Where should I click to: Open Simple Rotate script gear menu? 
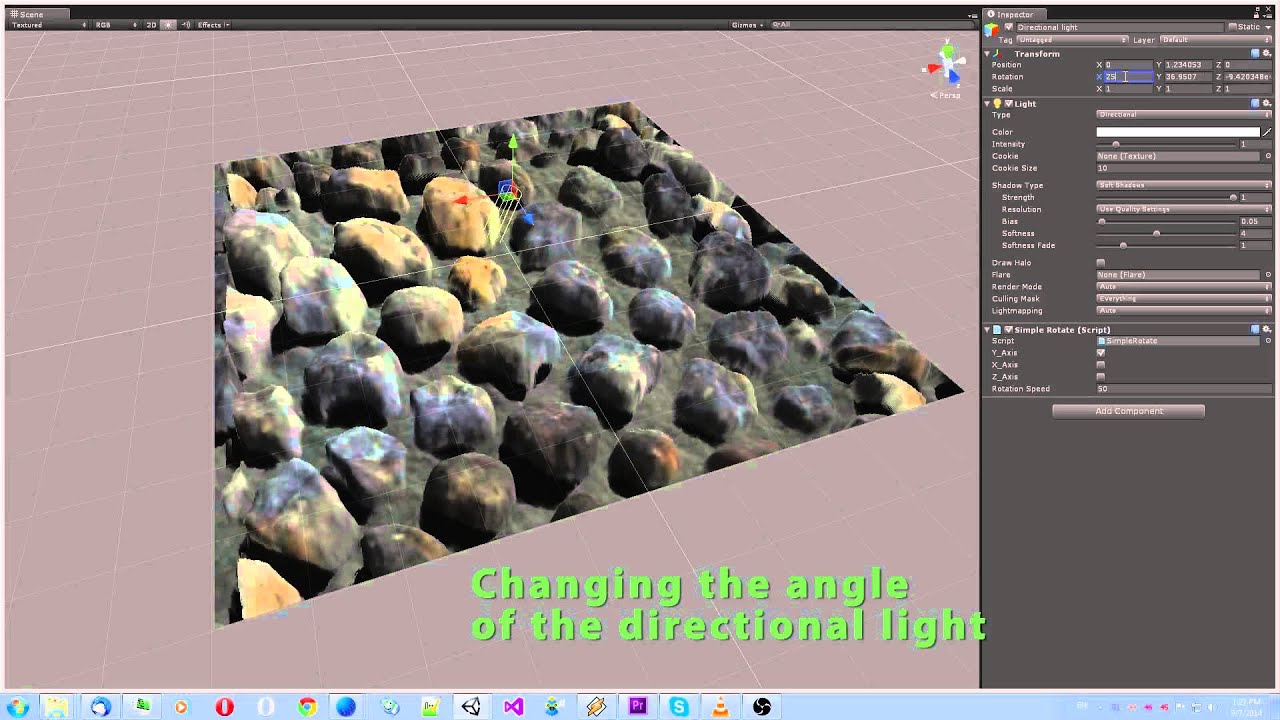coord(1267,329)
